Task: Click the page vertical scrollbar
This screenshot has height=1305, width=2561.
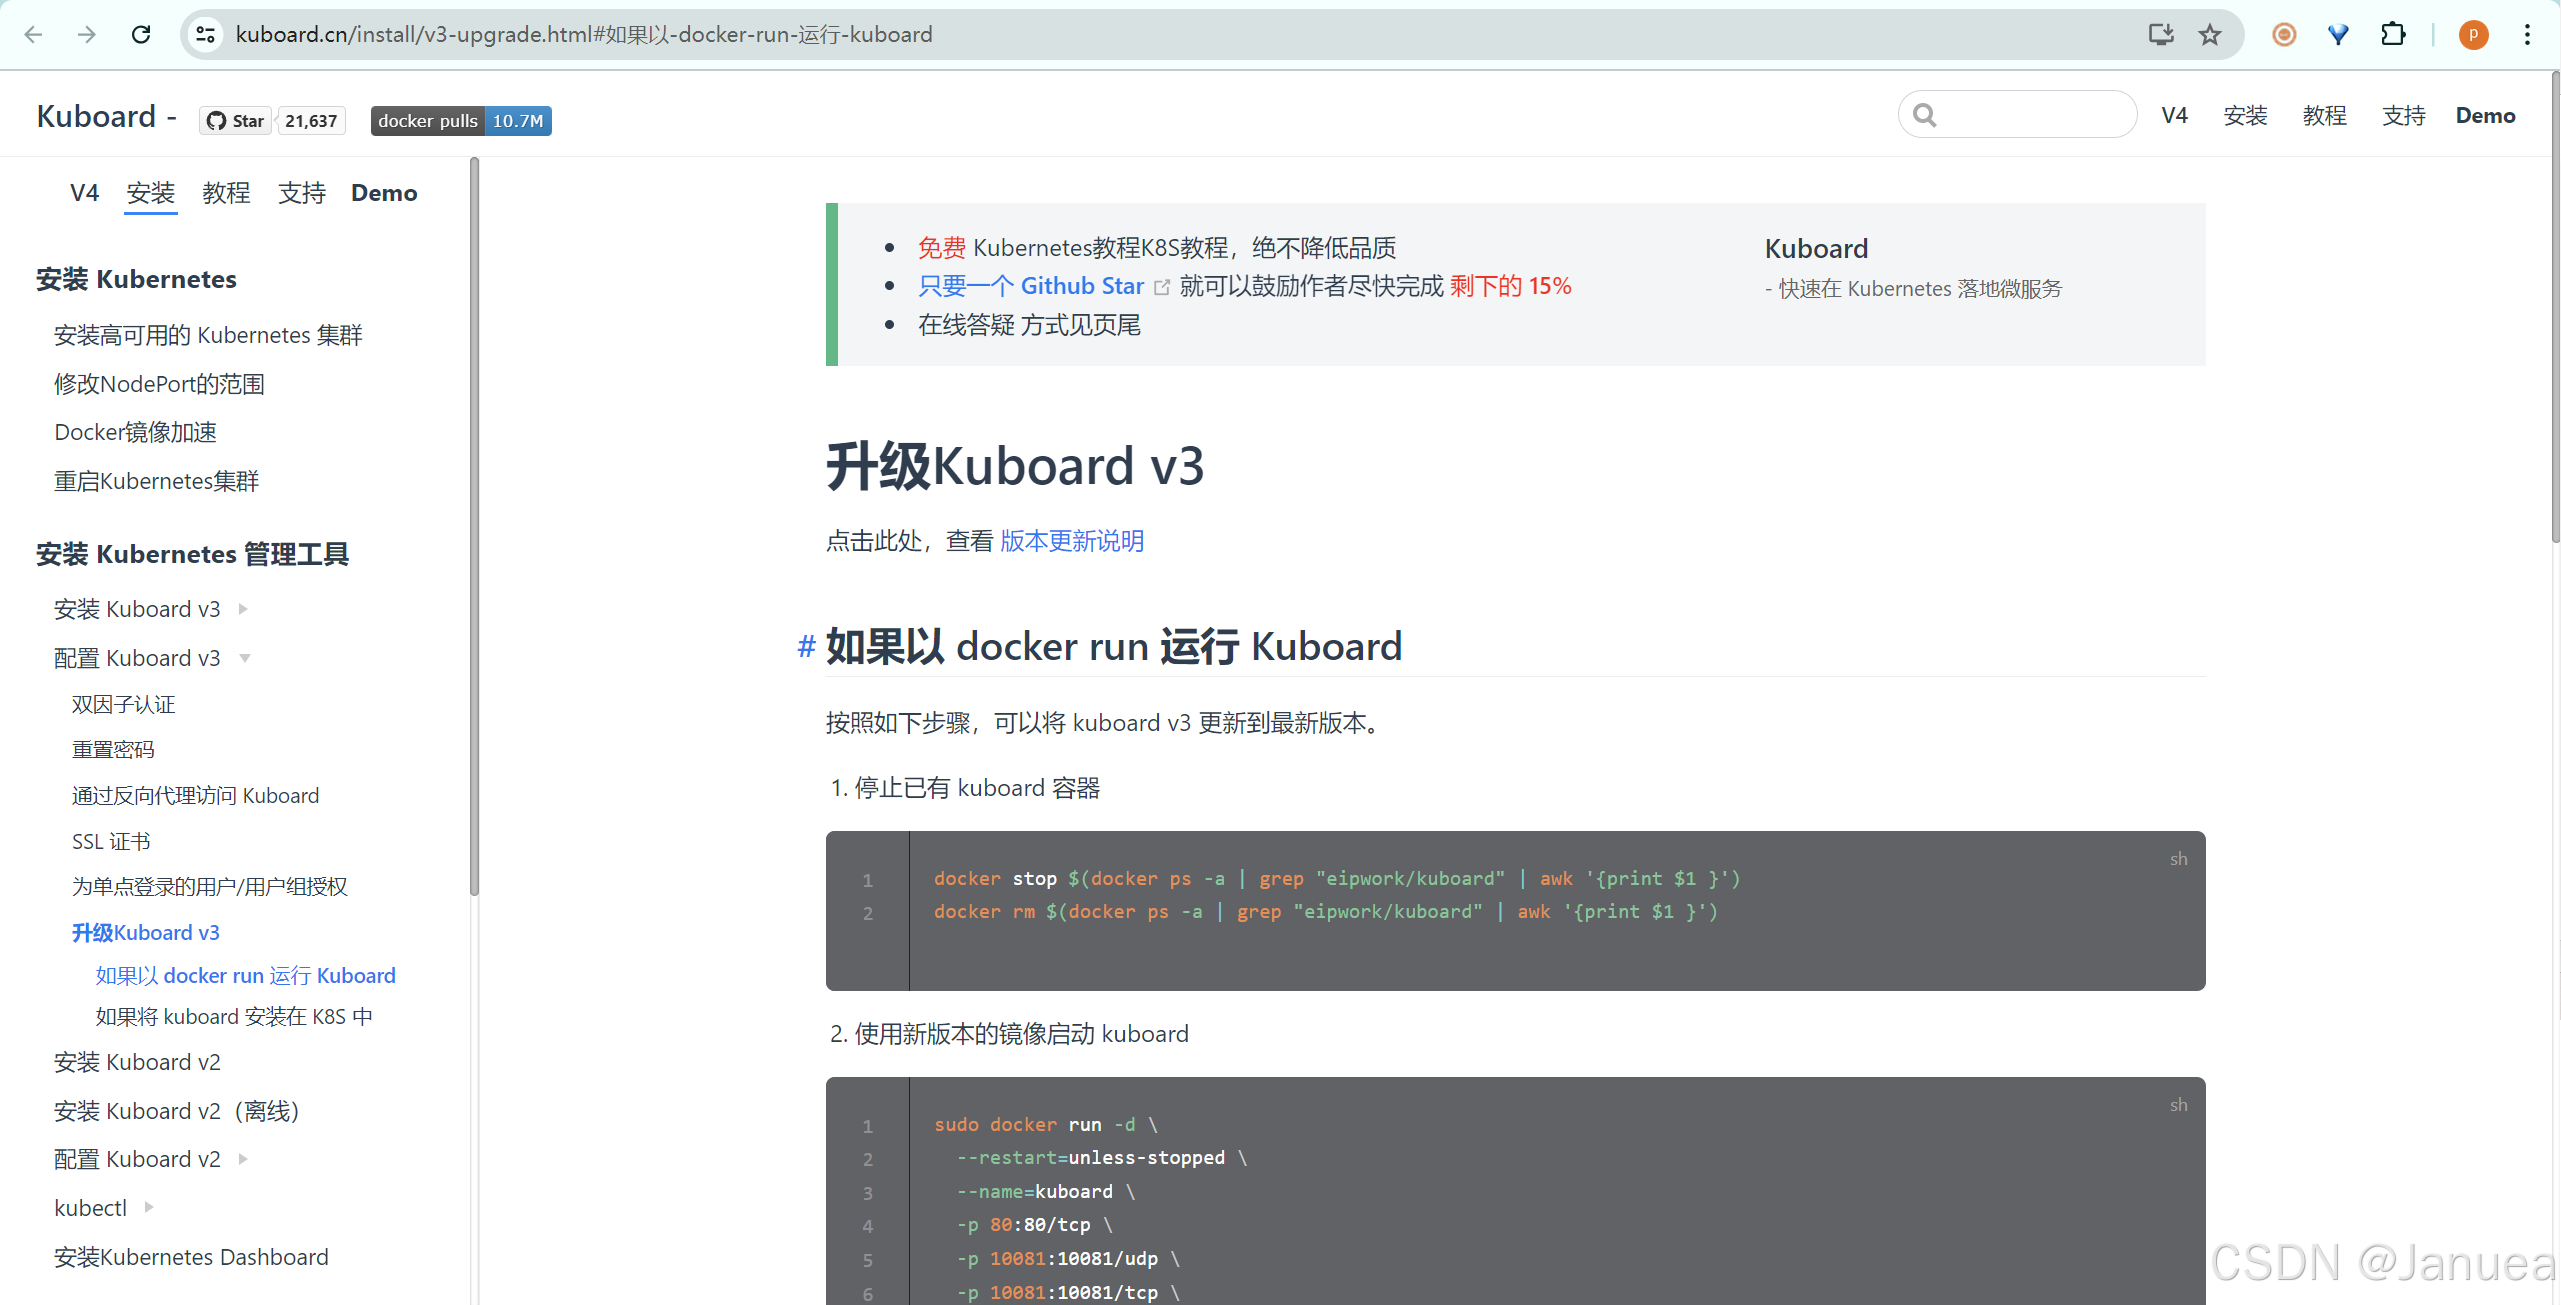Action: coord(2555,307)
